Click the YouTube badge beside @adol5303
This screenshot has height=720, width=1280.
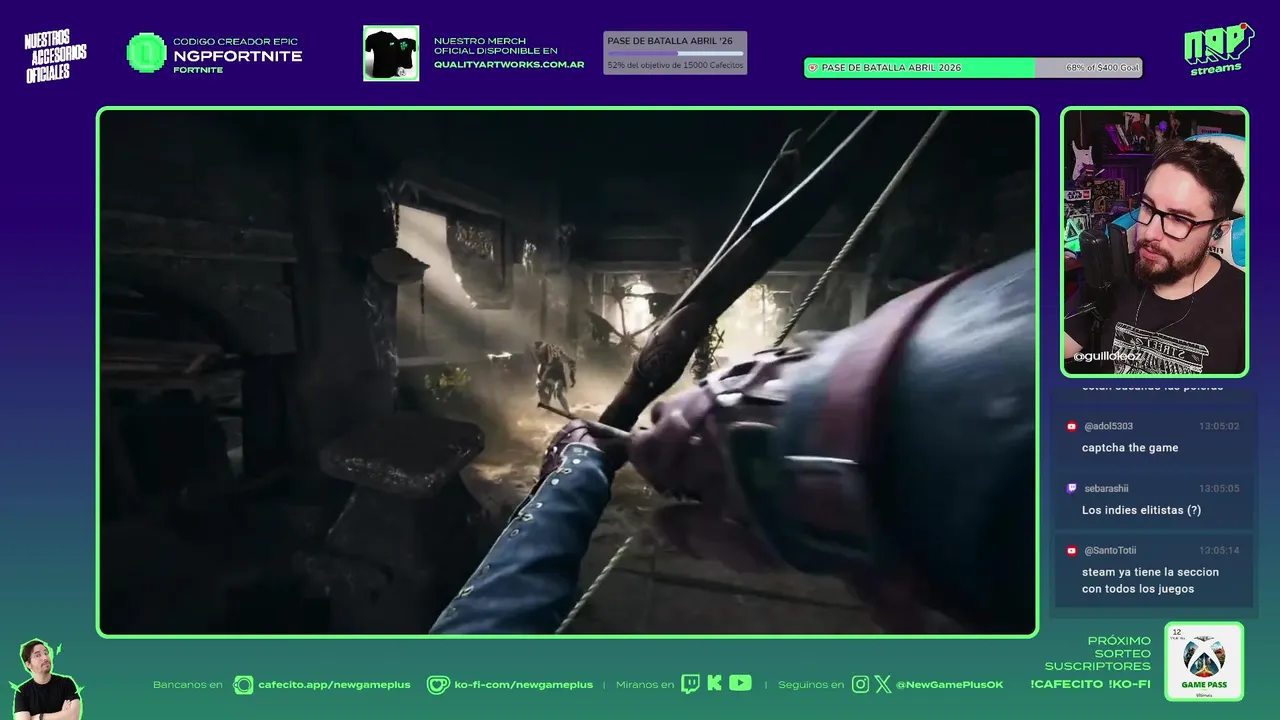(1072, 426)
